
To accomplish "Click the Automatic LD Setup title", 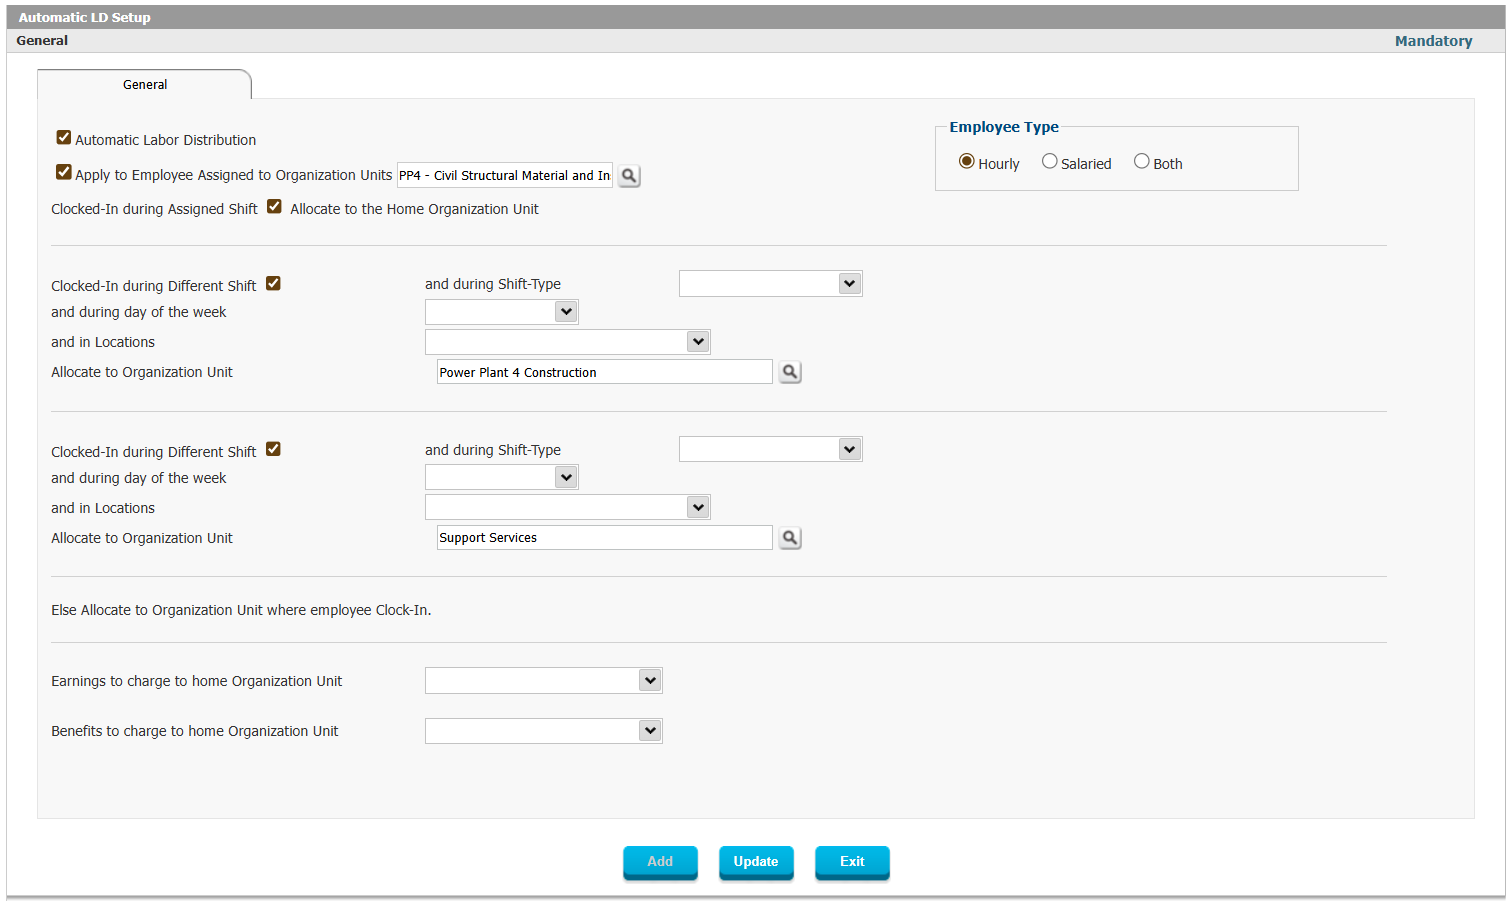I will (85, 17).
